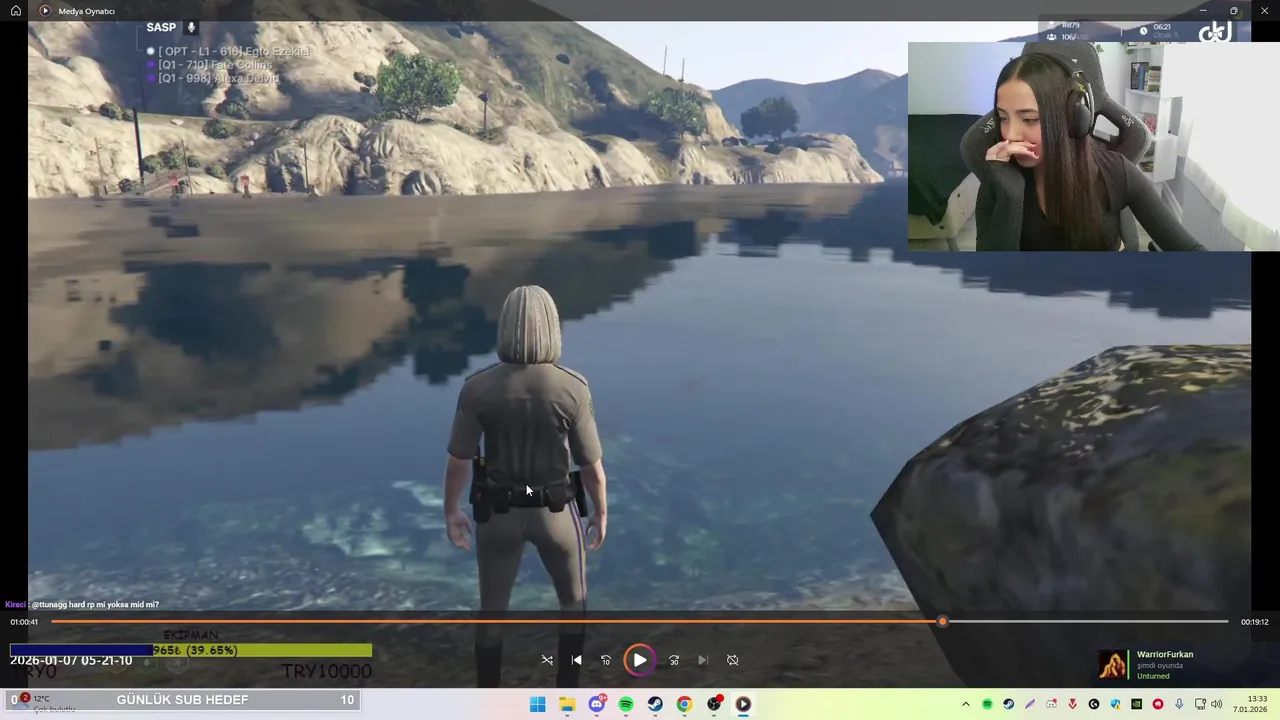1280x720 pixels.
Task: Click chat message from Kireci
Action: (82, 605)
